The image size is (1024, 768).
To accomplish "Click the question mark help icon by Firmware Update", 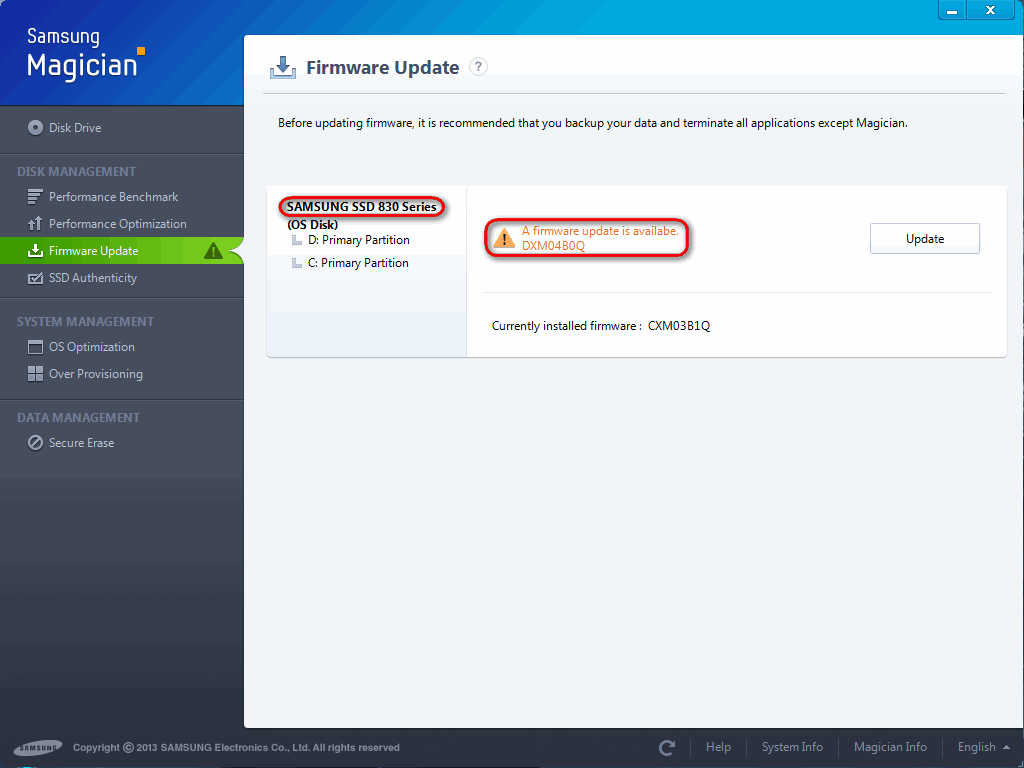I will [x=479, y=67].
